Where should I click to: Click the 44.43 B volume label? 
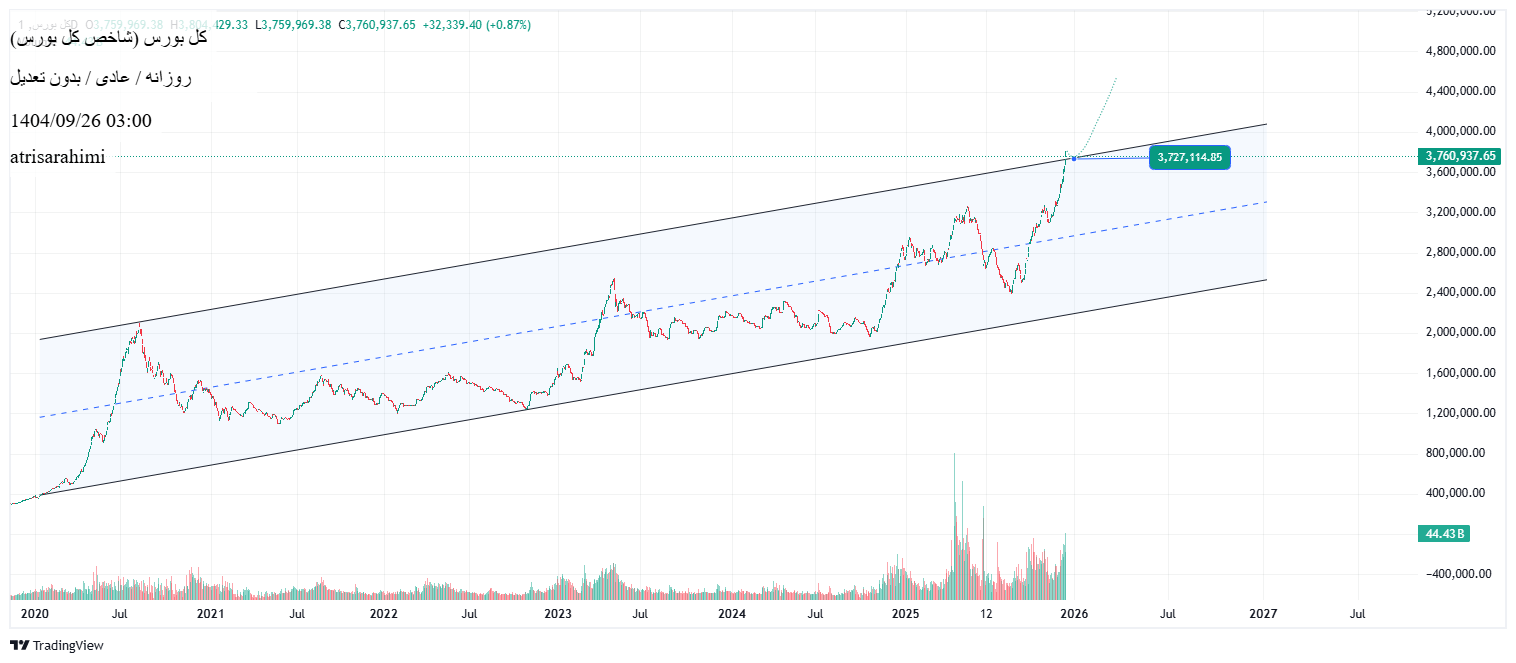[x=1445, y=534]
